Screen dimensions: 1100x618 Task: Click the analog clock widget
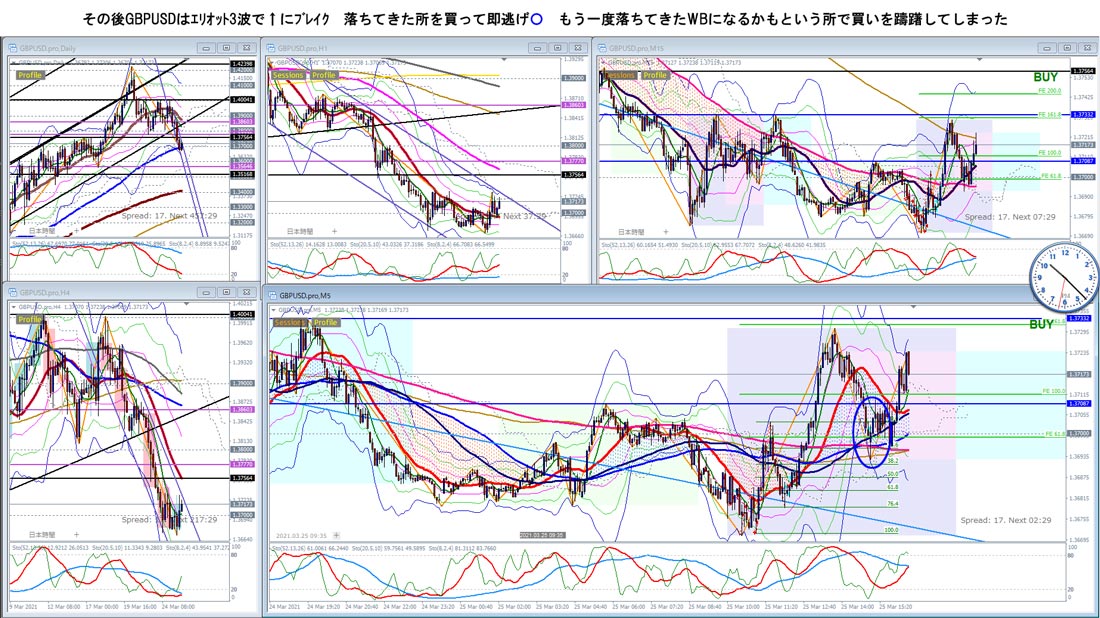click(1064, 278)
